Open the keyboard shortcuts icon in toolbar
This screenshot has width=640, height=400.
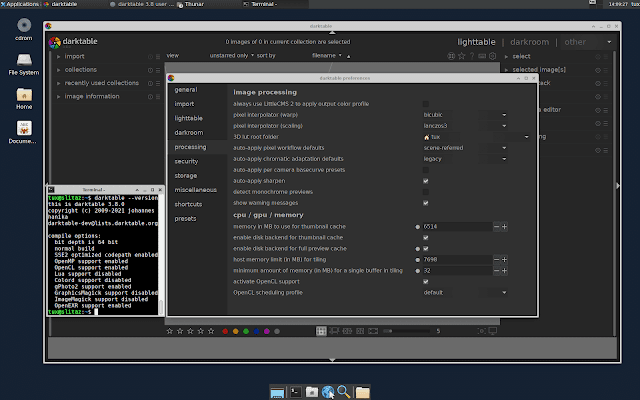click(482, 56)
